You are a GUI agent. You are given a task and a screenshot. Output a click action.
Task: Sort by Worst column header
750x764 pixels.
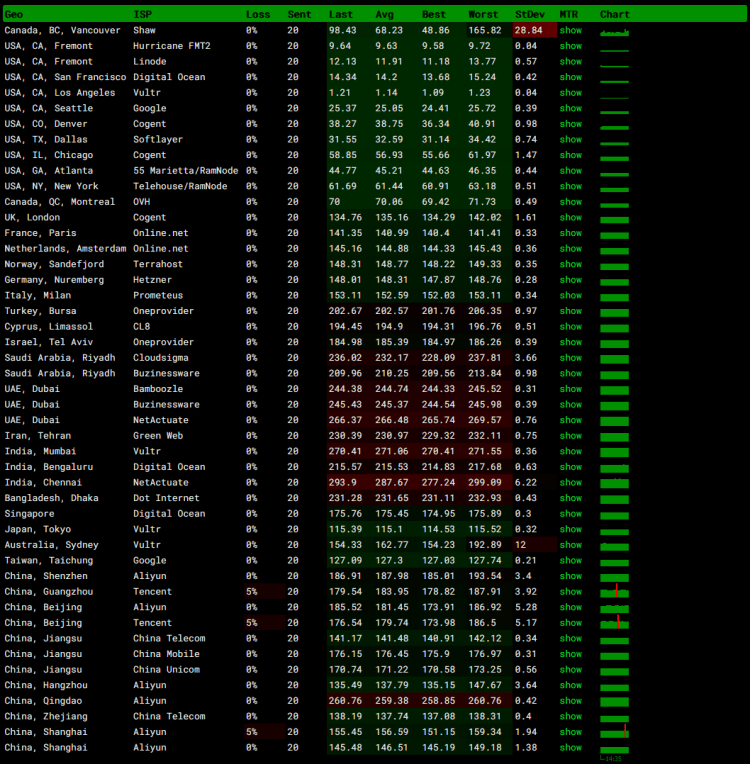[483, 14]
